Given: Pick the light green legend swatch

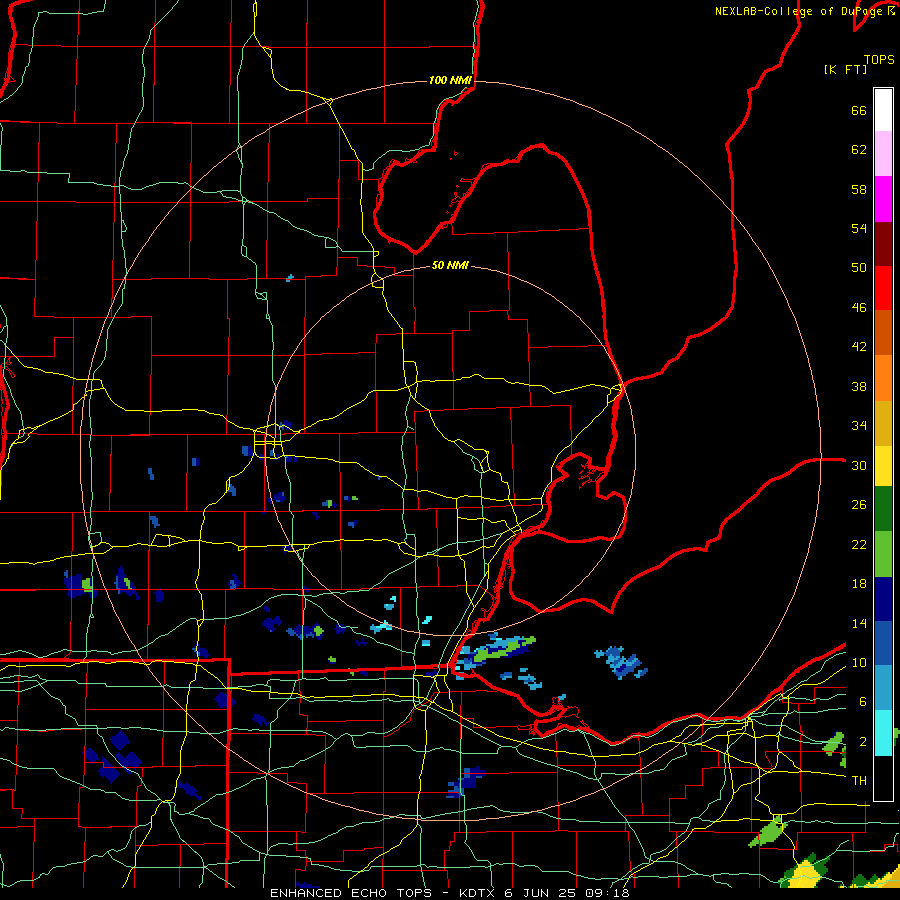Looking at the screenshot, I should point(883,554).
